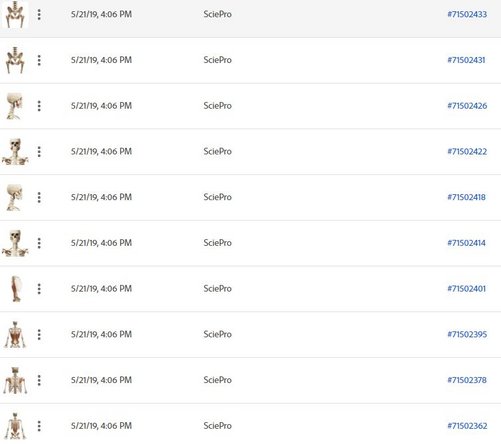This screenshot has height=444, width=501.
Task: Select the pelvis thumbnail in the #71502433 row
Action: point(15,14)
